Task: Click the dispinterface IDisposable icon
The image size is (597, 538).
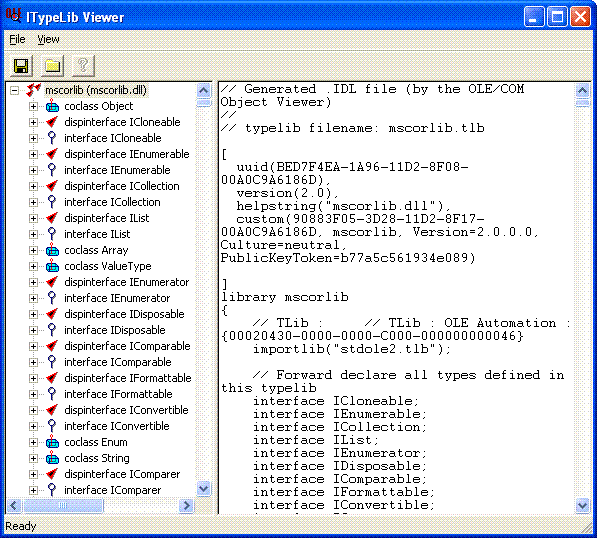Action: coord(52,314)
